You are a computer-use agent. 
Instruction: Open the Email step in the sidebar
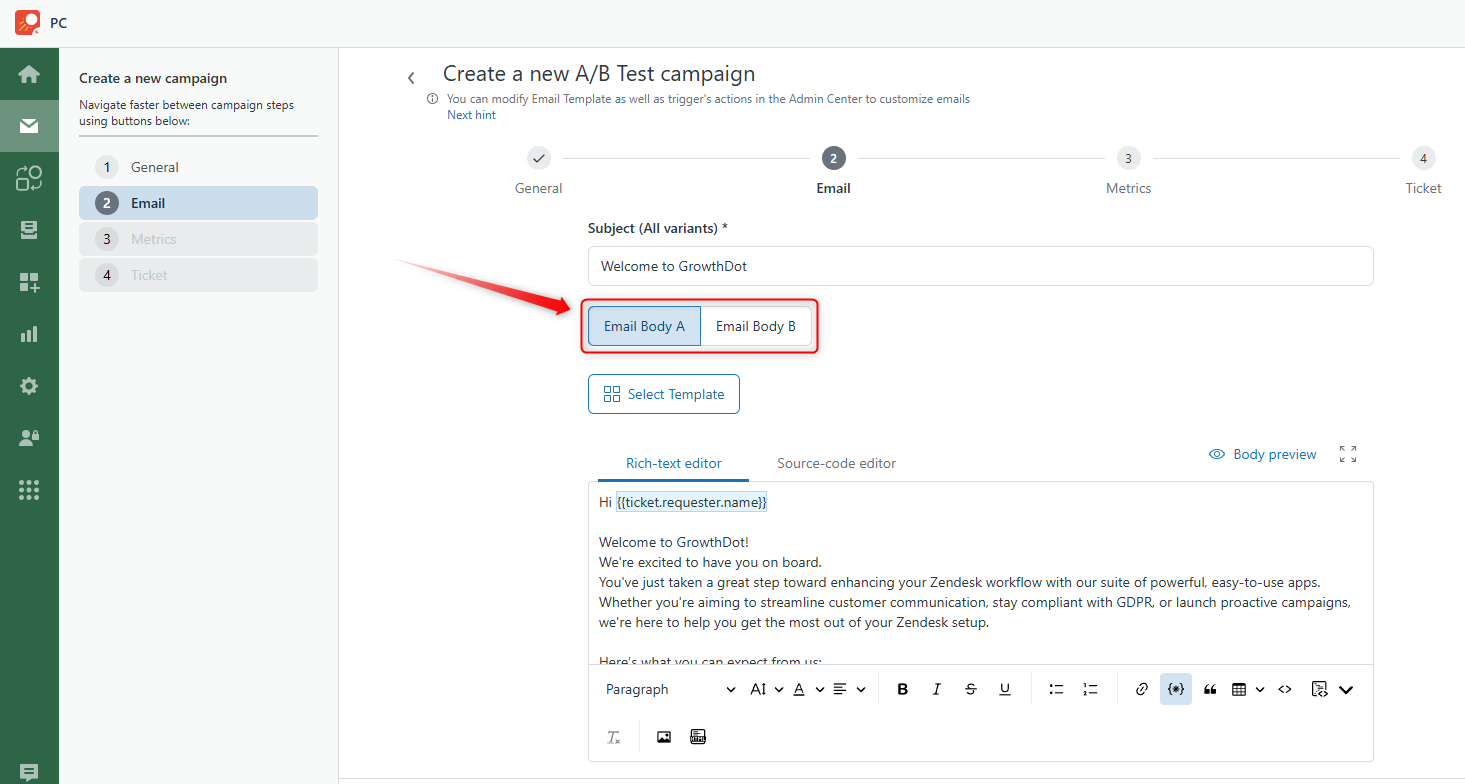coord(198,203)
